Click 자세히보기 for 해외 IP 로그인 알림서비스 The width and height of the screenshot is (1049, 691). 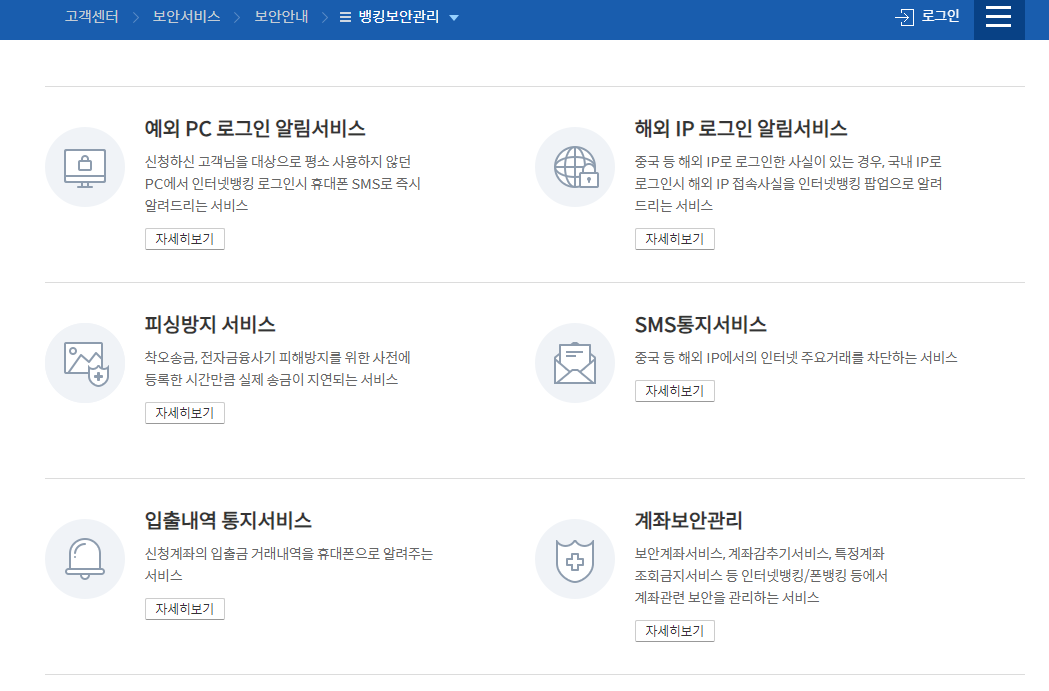[x=674, y=238]
